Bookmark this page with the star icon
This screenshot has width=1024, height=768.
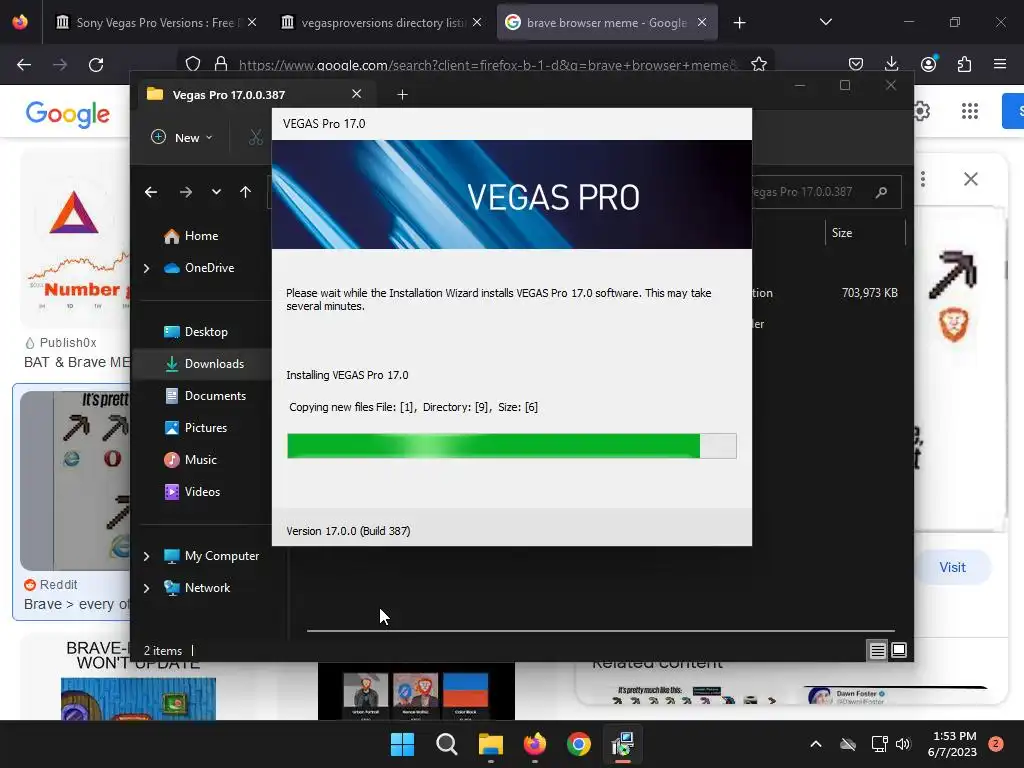click(x=759, y=64)
